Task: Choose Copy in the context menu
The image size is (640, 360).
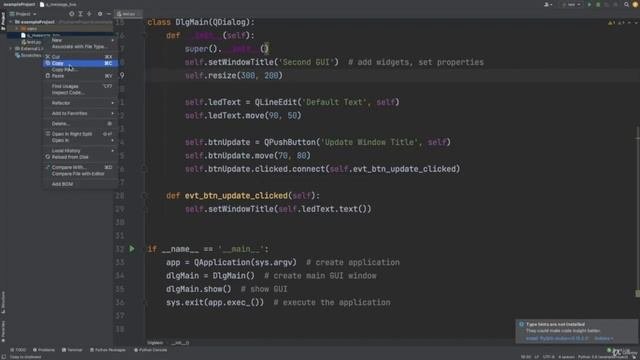Action: pyautogui.click(x=80, y=63)
